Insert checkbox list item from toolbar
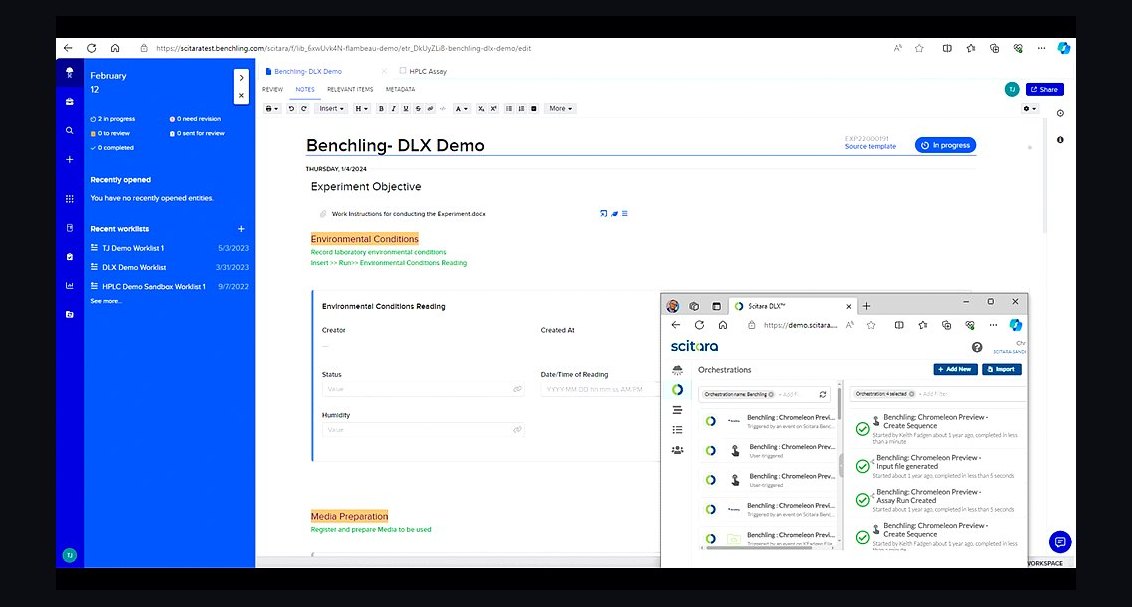The width and height of the screenshot is (1132, 607). [x=534, y=108]
